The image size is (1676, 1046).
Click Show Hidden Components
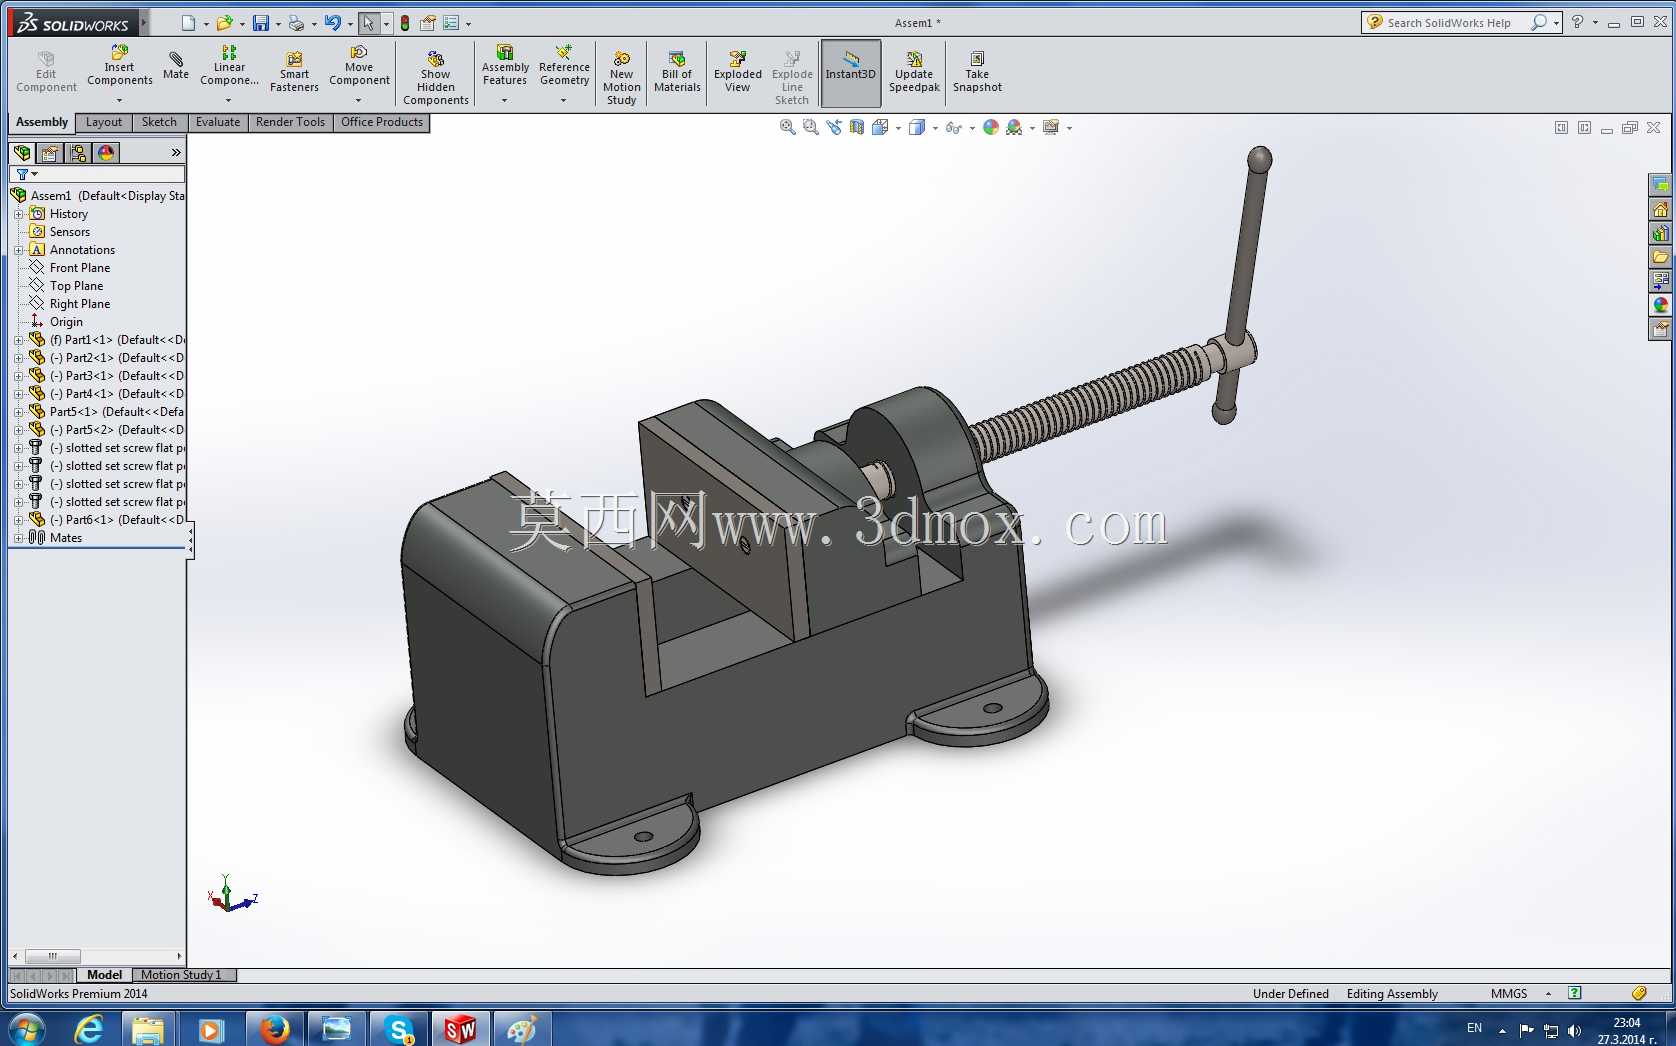tap(436, 78)
